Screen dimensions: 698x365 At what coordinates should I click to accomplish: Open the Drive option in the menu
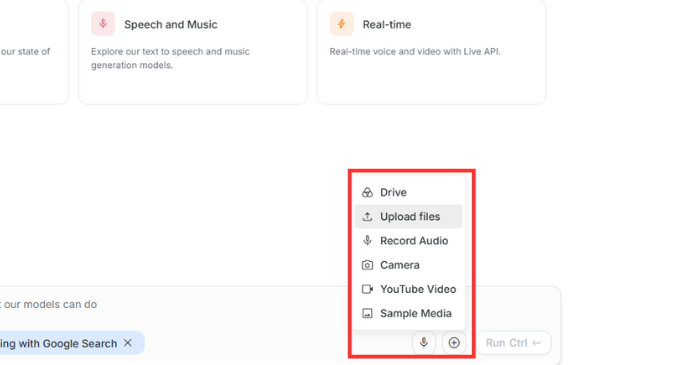(408, 192)
